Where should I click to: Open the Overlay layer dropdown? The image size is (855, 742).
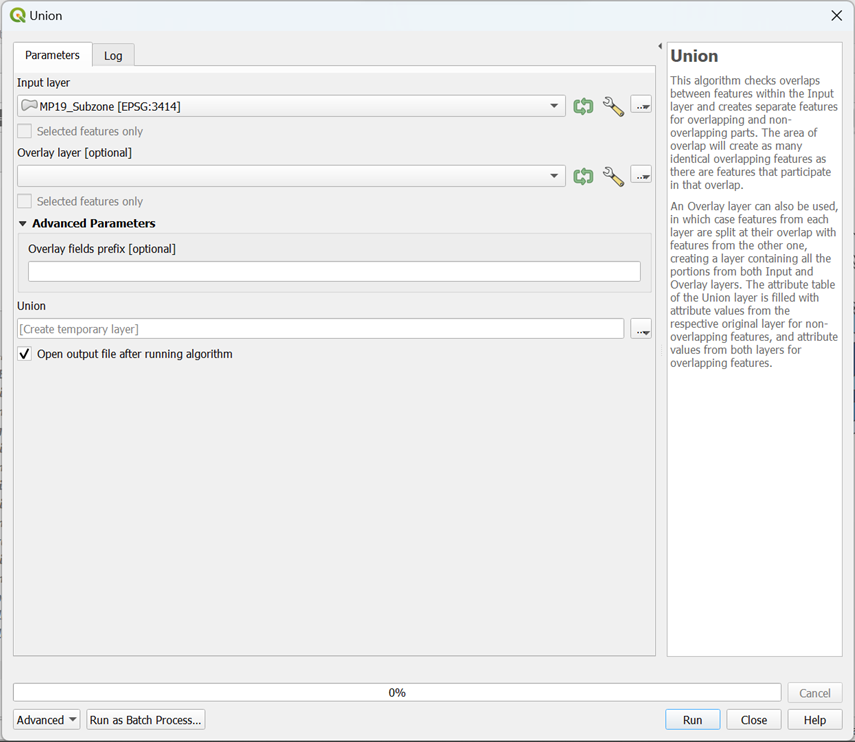tap(291, 176)
